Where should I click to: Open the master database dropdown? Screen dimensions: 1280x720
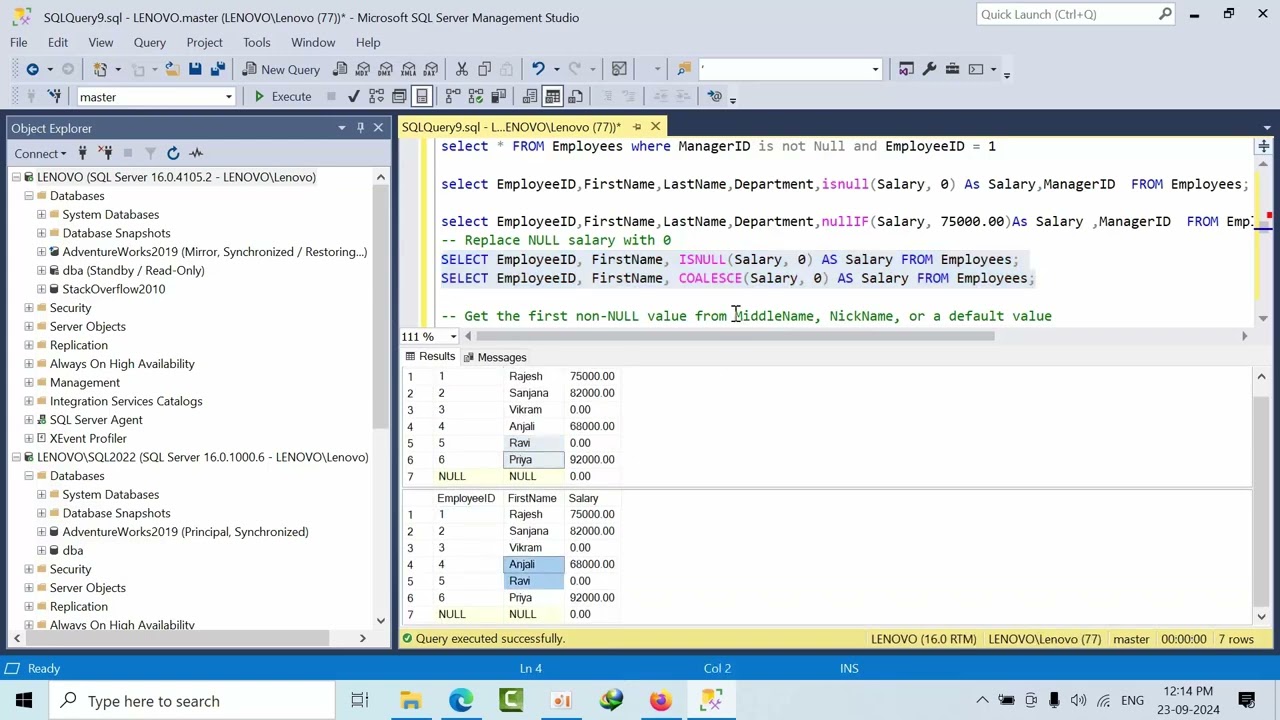click(228, 97)
